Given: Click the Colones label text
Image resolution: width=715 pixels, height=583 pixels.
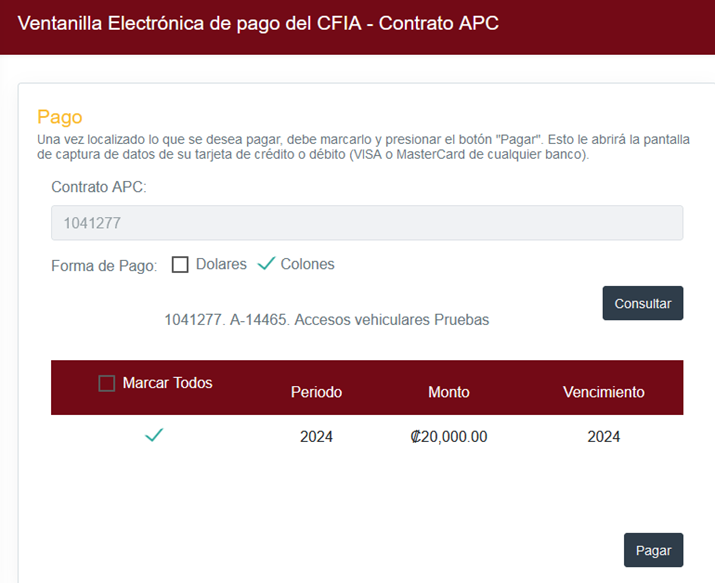Looking at the screenshot, I should [307, 264].
